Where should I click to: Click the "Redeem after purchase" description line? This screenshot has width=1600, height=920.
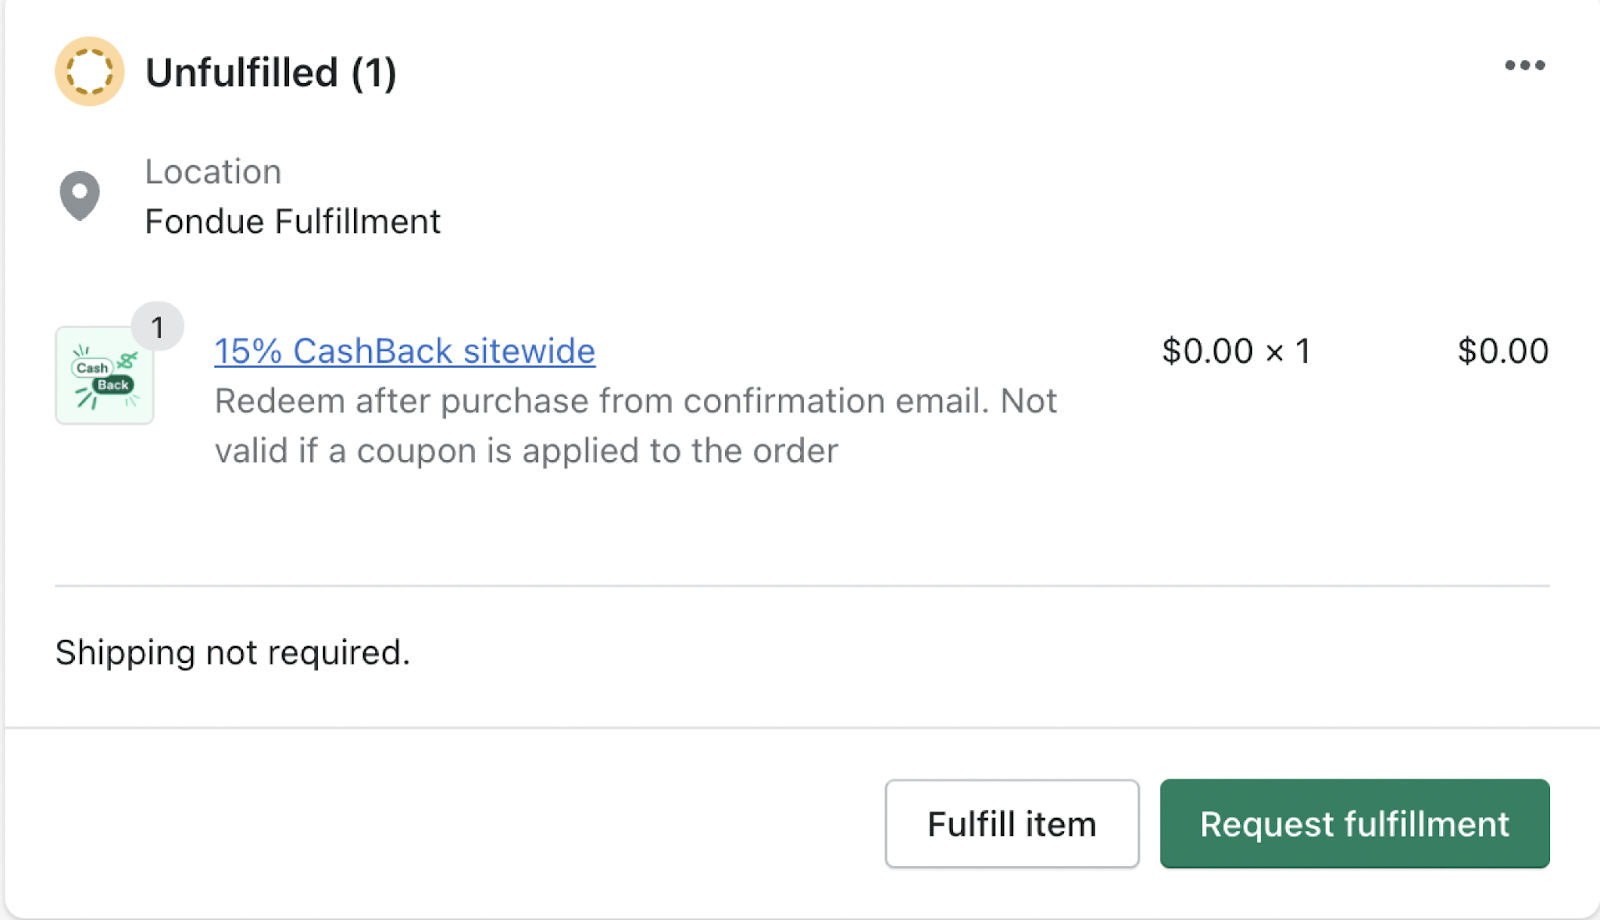pos(635,401)
